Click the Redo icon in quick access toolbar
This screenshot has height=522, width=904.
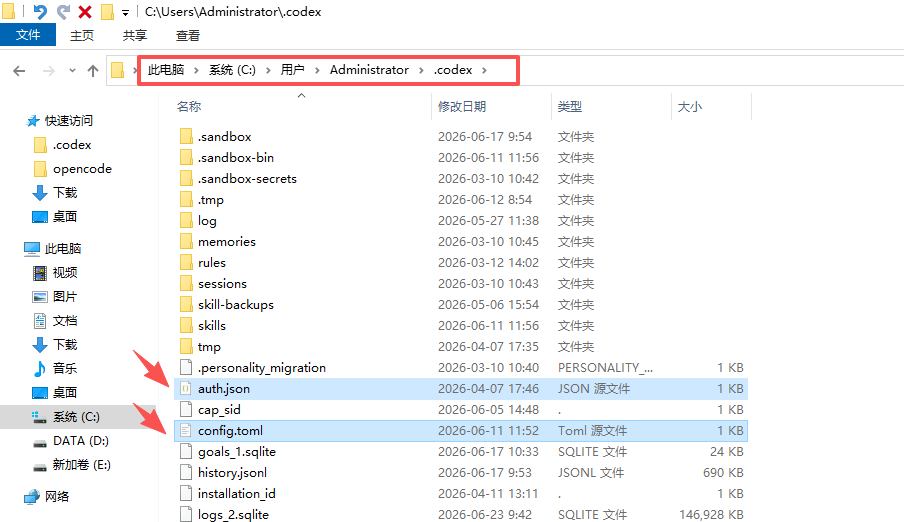click(x=63, y=12)
